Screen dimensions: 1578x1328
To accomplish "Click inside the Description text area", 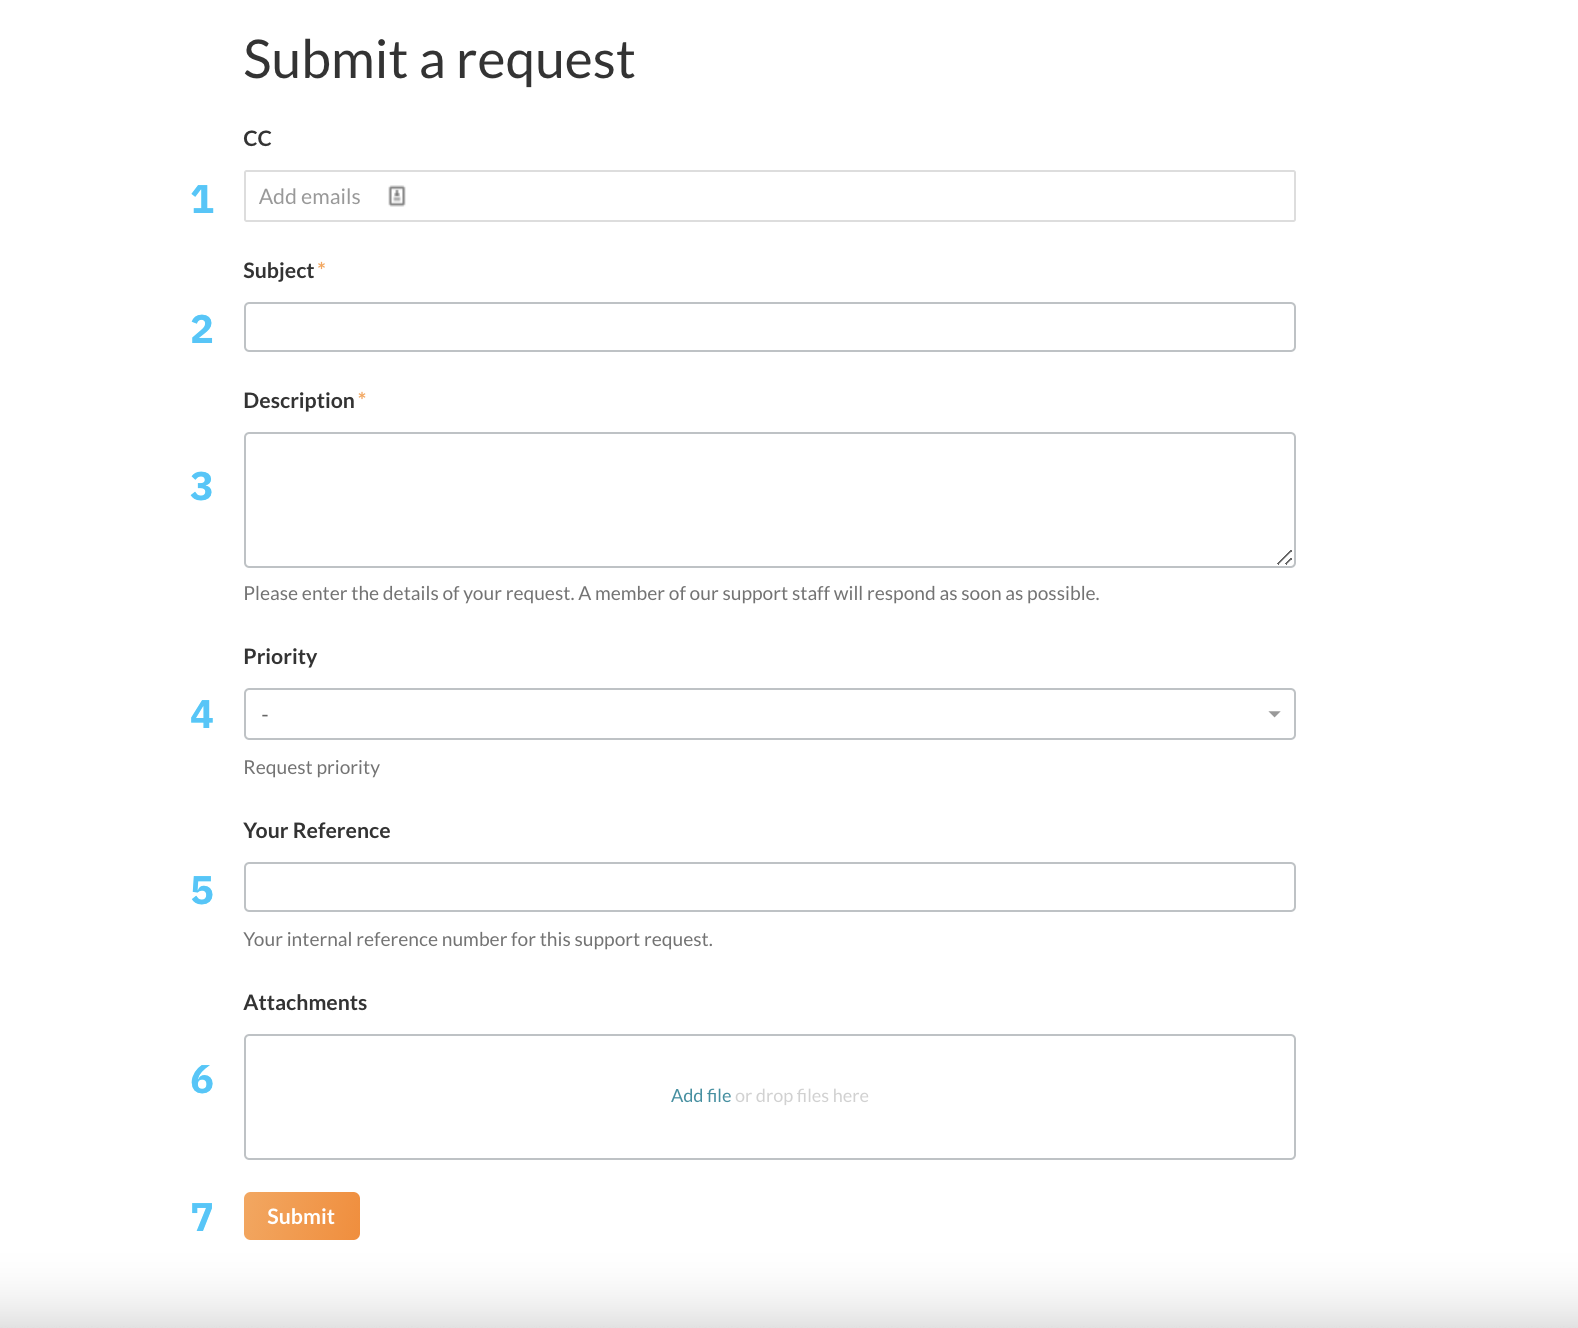I will (769, 500).
